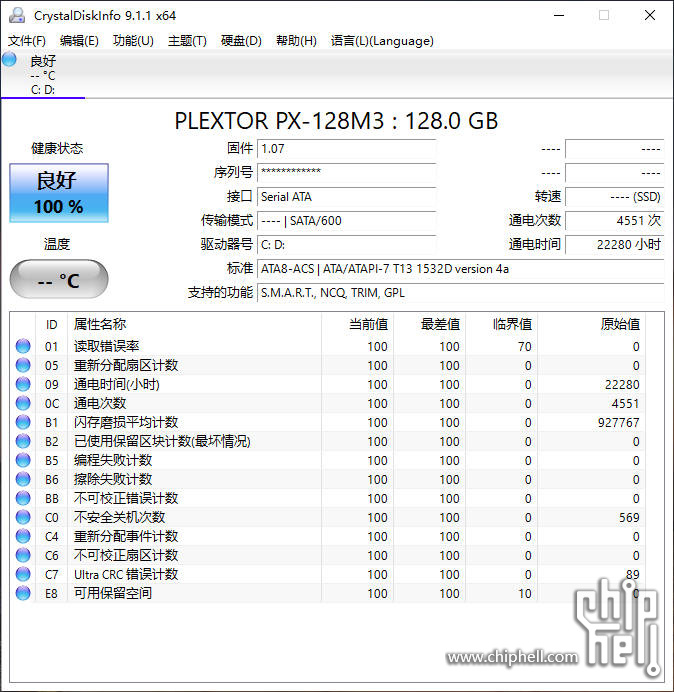
Task: Select the 闪存磨损平均计数 attribute name
Action: coord(126,422)
